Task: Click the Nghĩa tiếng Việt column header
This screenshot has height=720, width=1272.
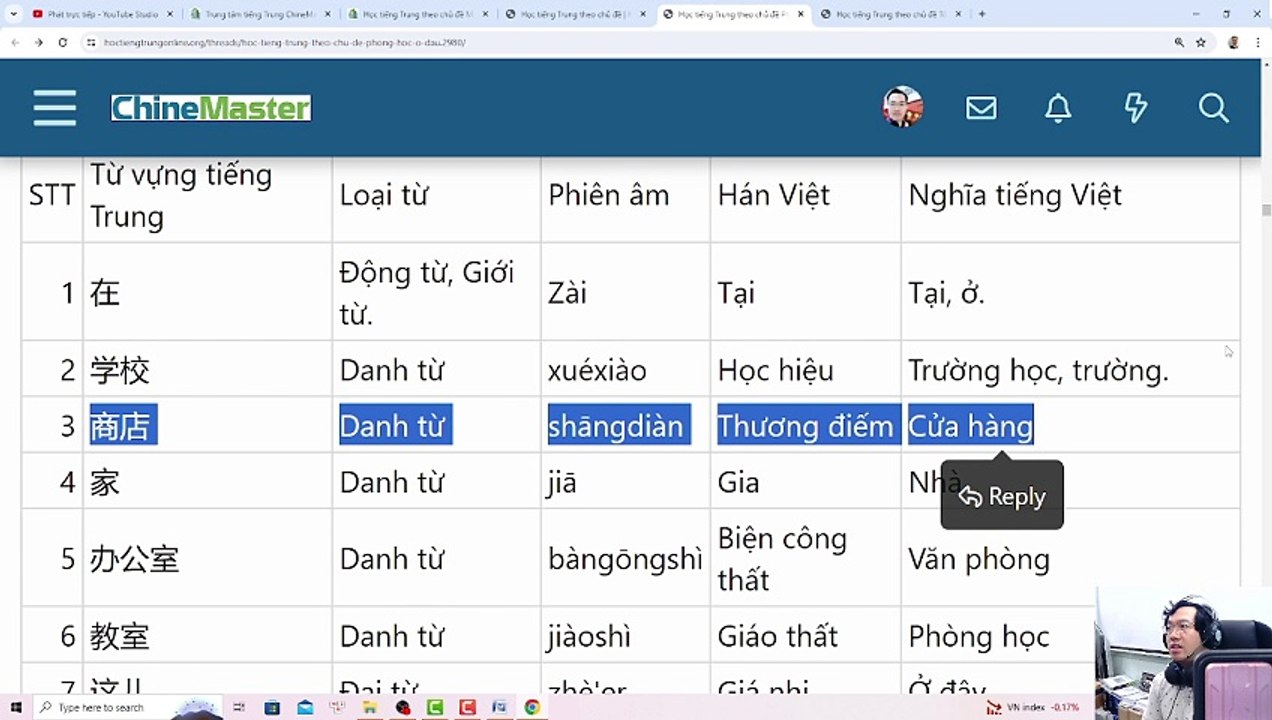Action: click(x=1015, y=194)
